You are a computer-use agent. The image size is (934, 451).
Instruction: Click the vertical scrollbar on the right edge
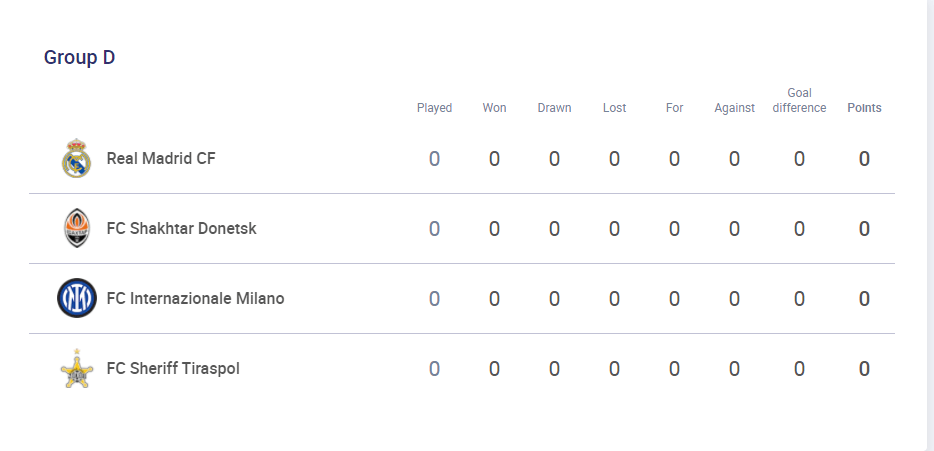(930, 225)
